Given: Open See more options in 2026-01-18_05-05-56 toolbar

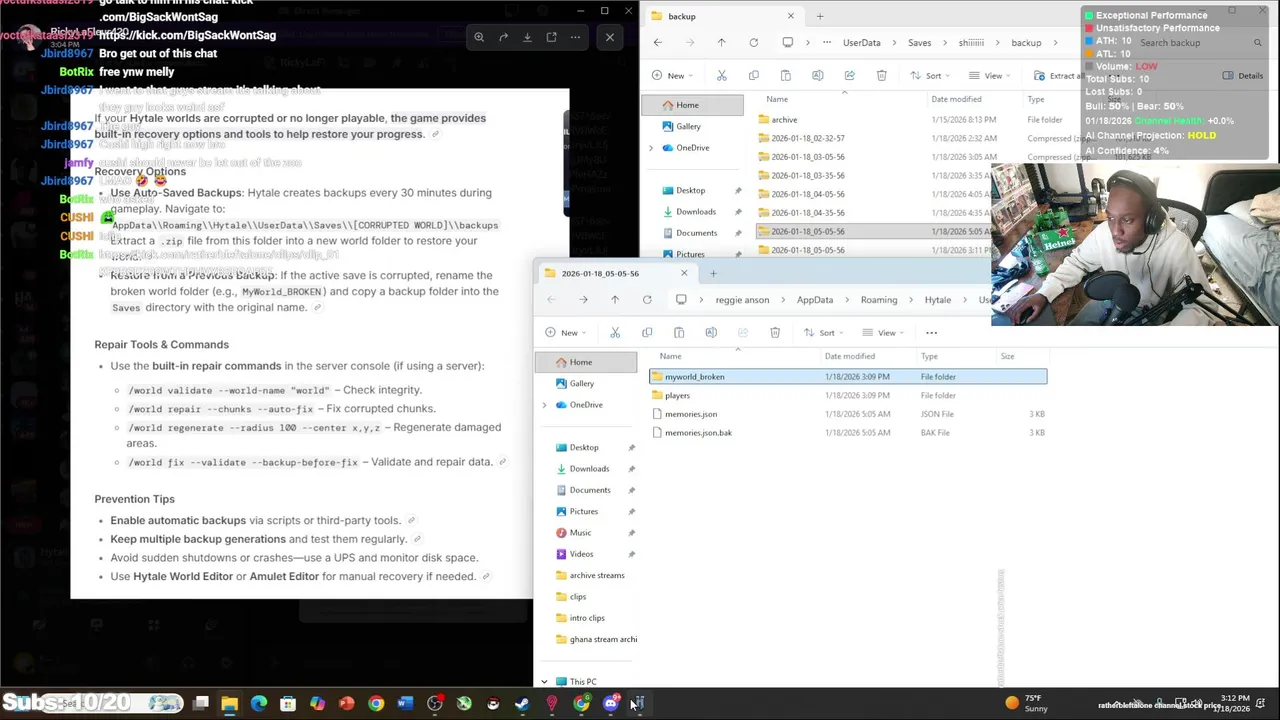Looking at the screenshot, I should [931, 332].
